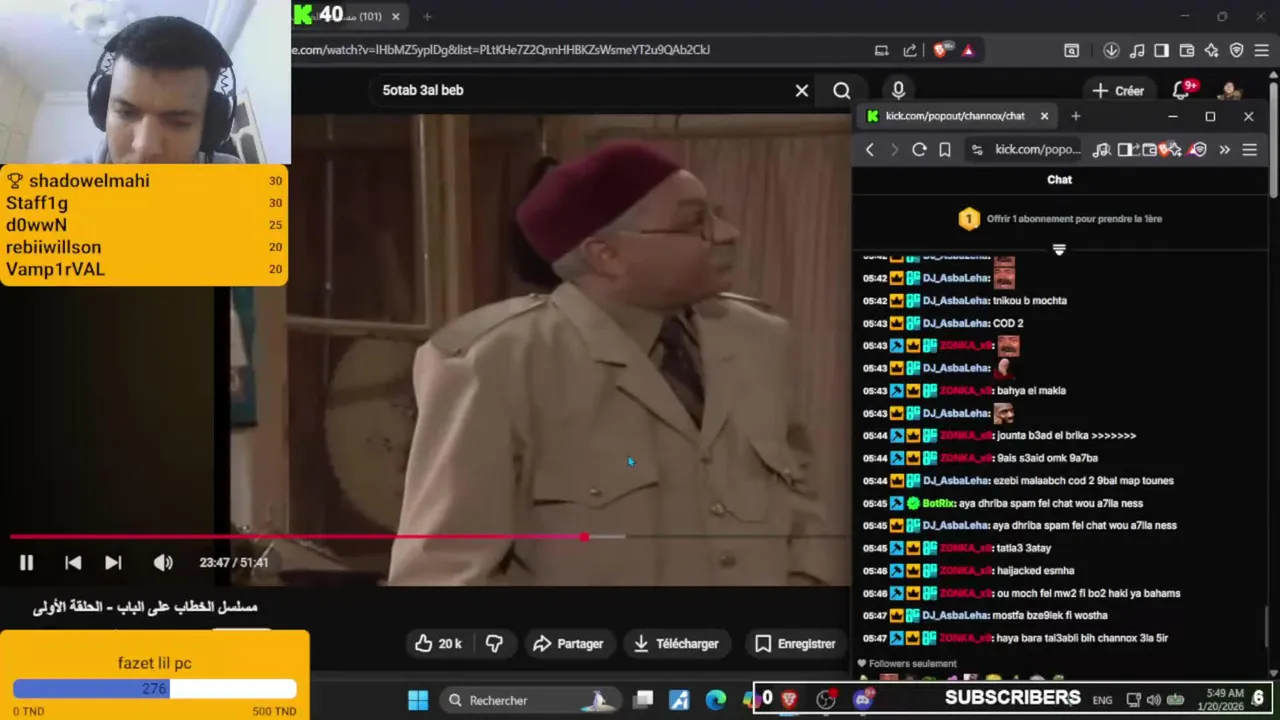The width and height of the screenshot is (1280, 720).
Task: Like the video with 20 k likes
Action: point(437,644)
